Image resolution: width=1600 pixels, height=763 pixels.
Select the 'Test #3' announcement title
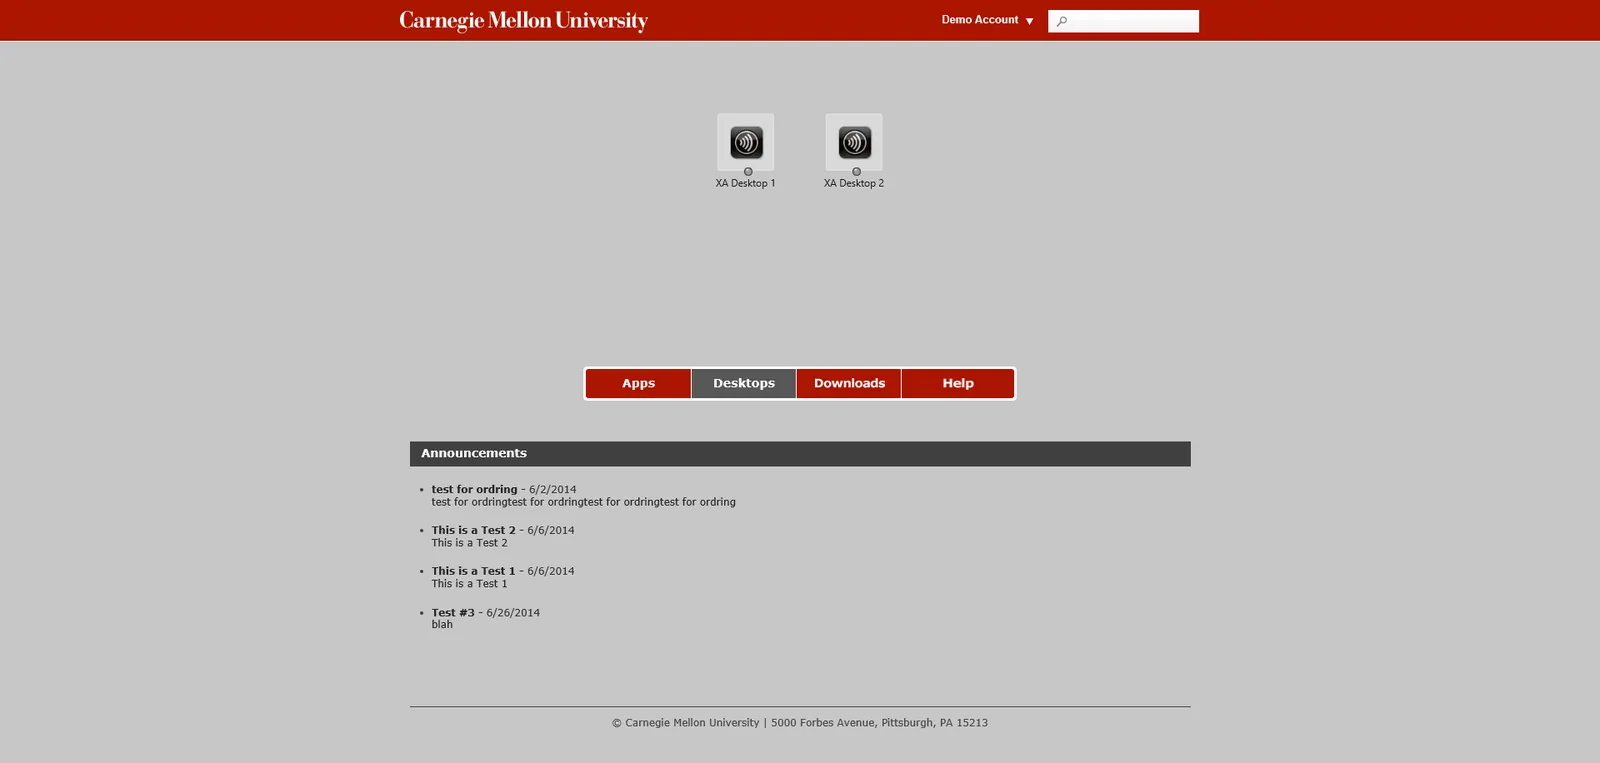453,613
